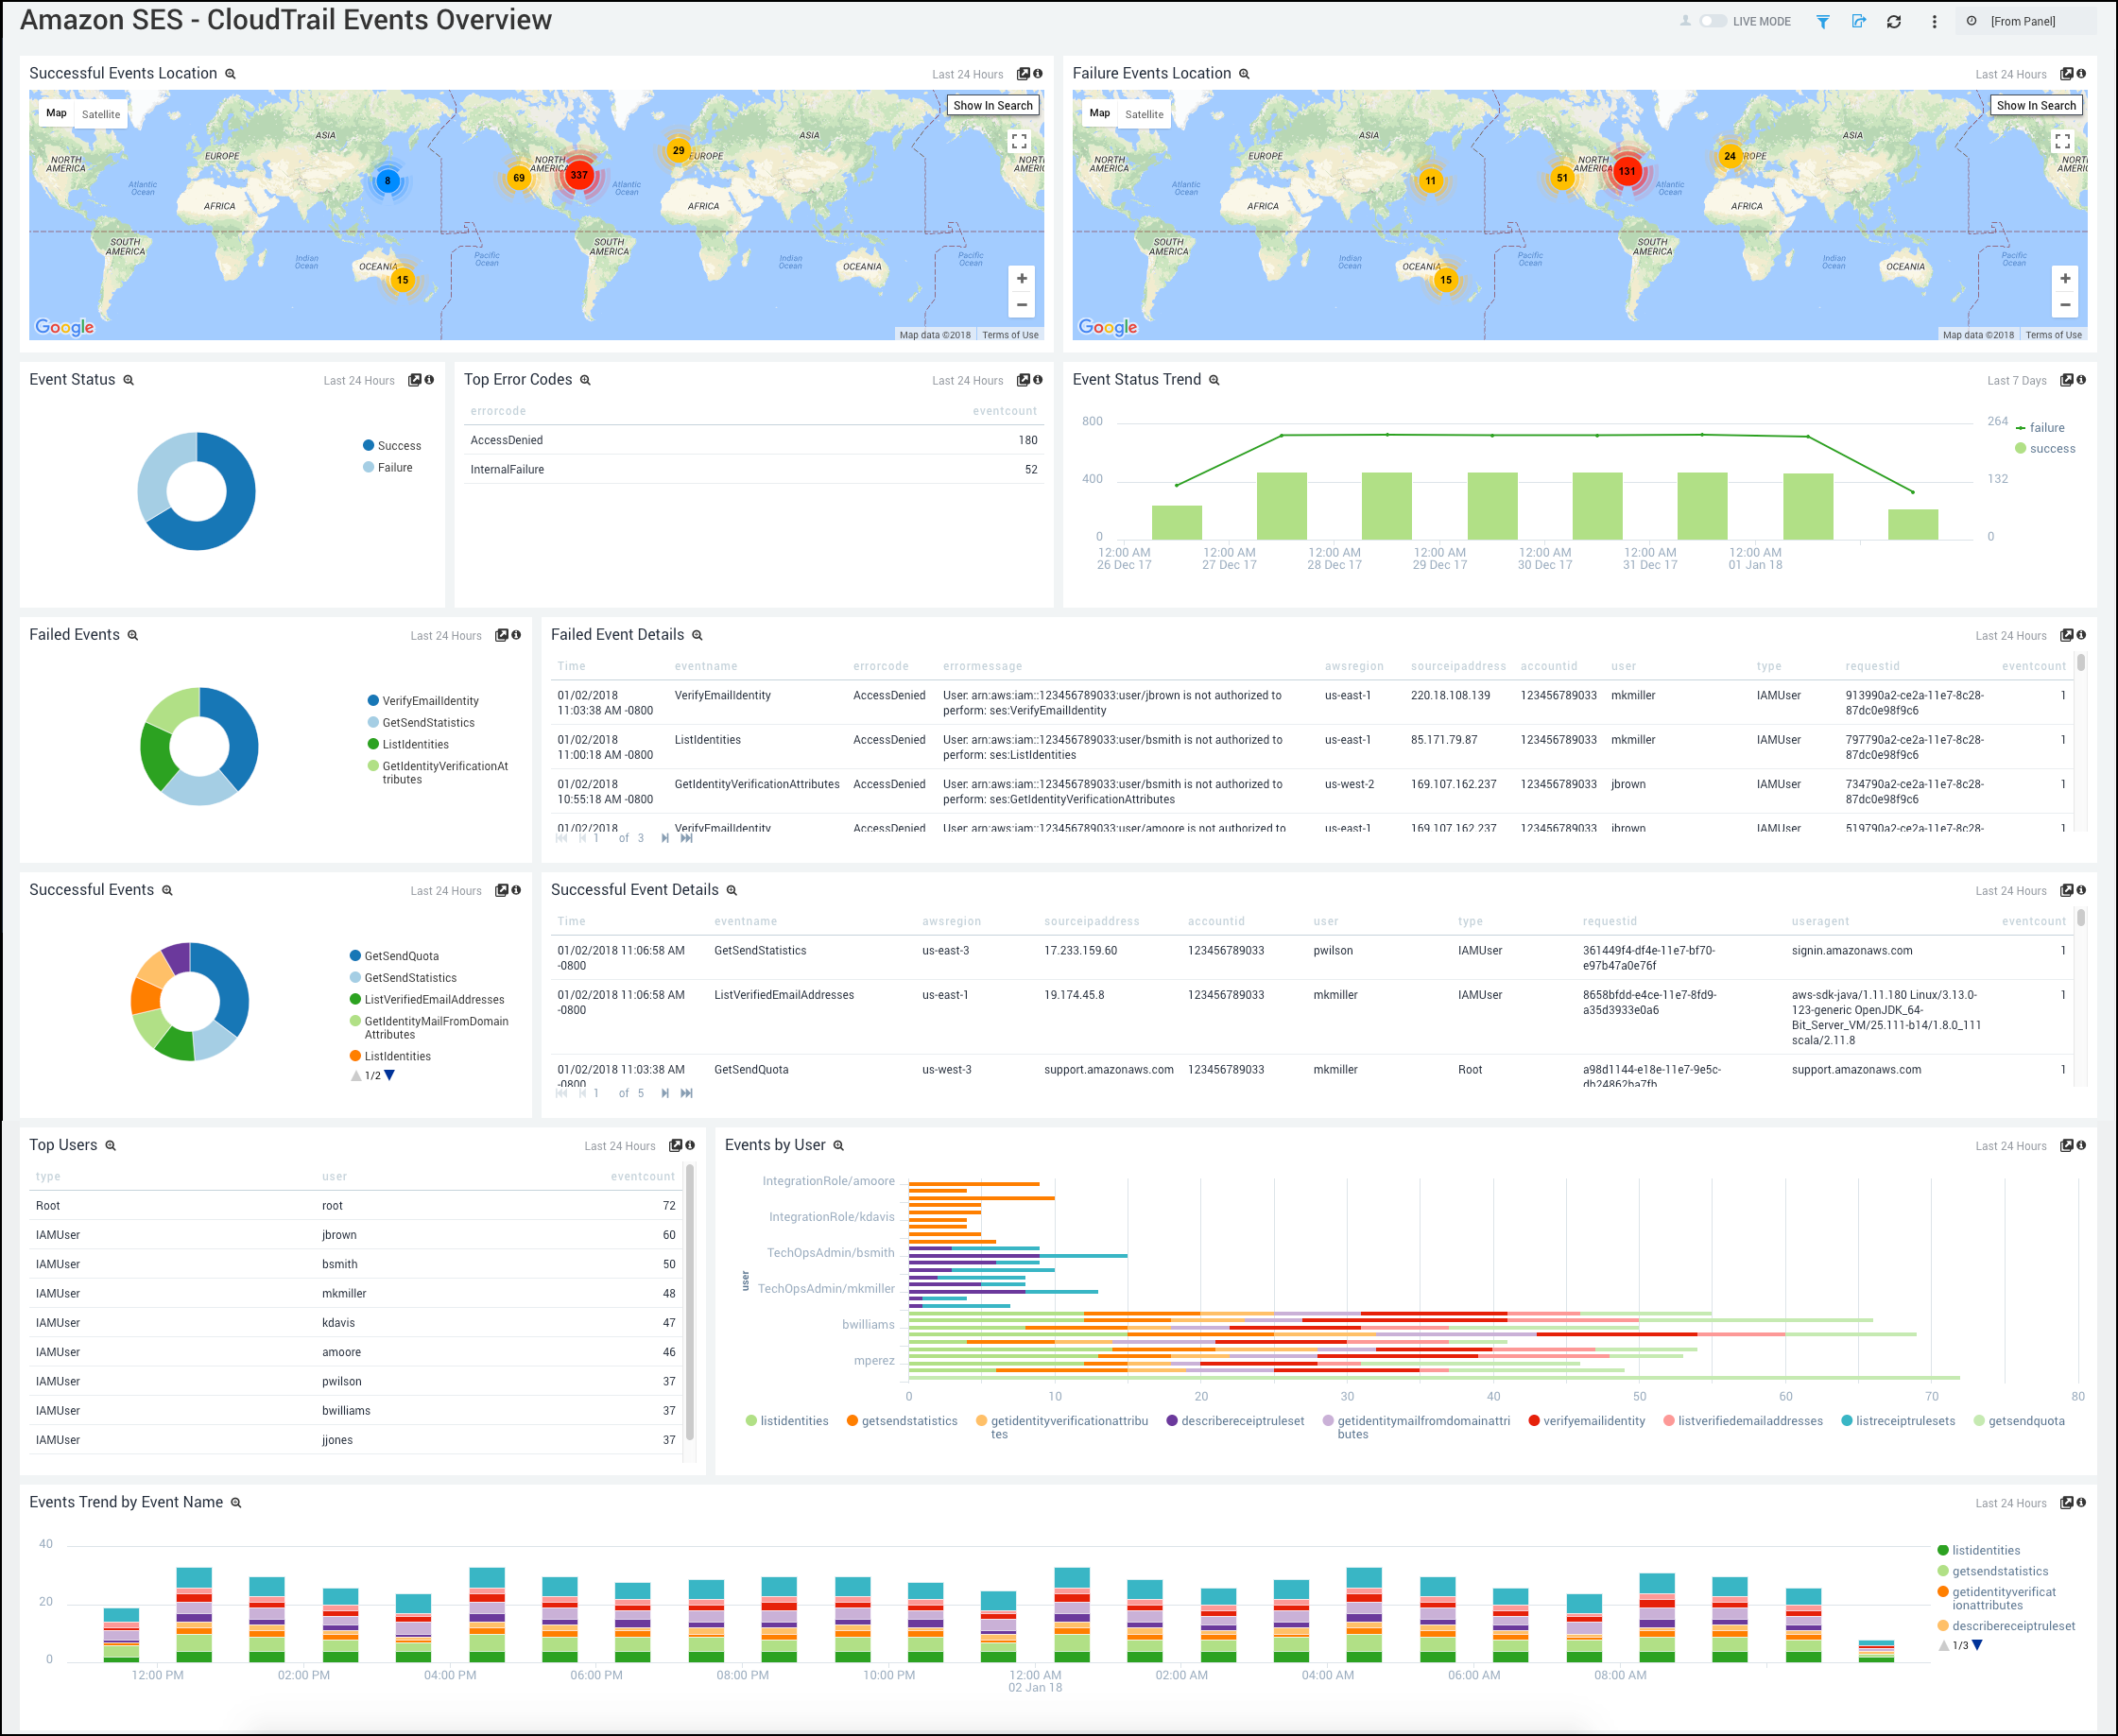
Task: Switch Successful Events map to Satellite view
Action: coord(101,114)
